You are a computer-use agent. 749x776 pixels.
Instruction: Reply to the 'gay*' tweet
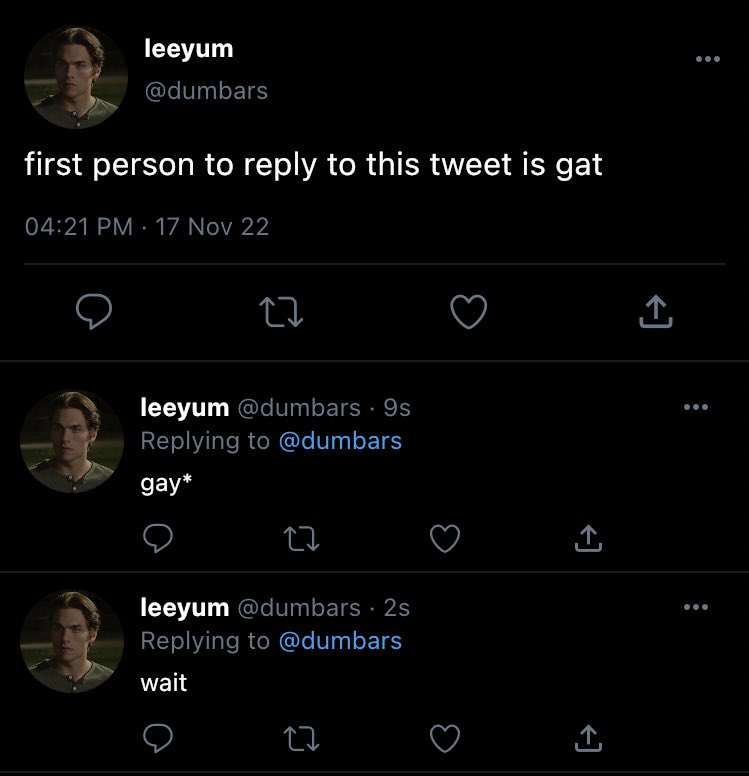tap(158, 538)
